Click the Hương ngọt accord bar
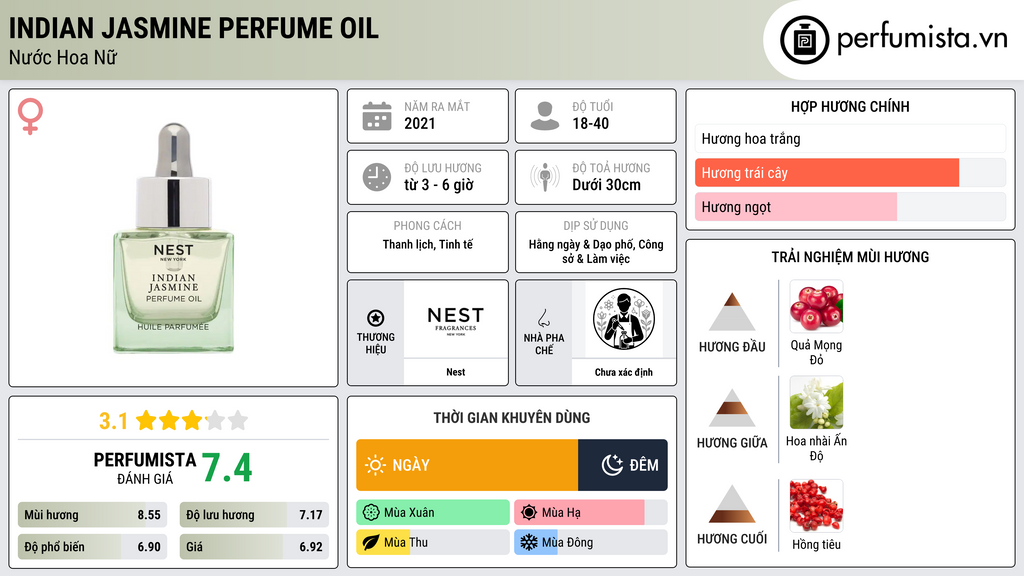The width and height of the screenshot is (1024, 576). point(850,206)
